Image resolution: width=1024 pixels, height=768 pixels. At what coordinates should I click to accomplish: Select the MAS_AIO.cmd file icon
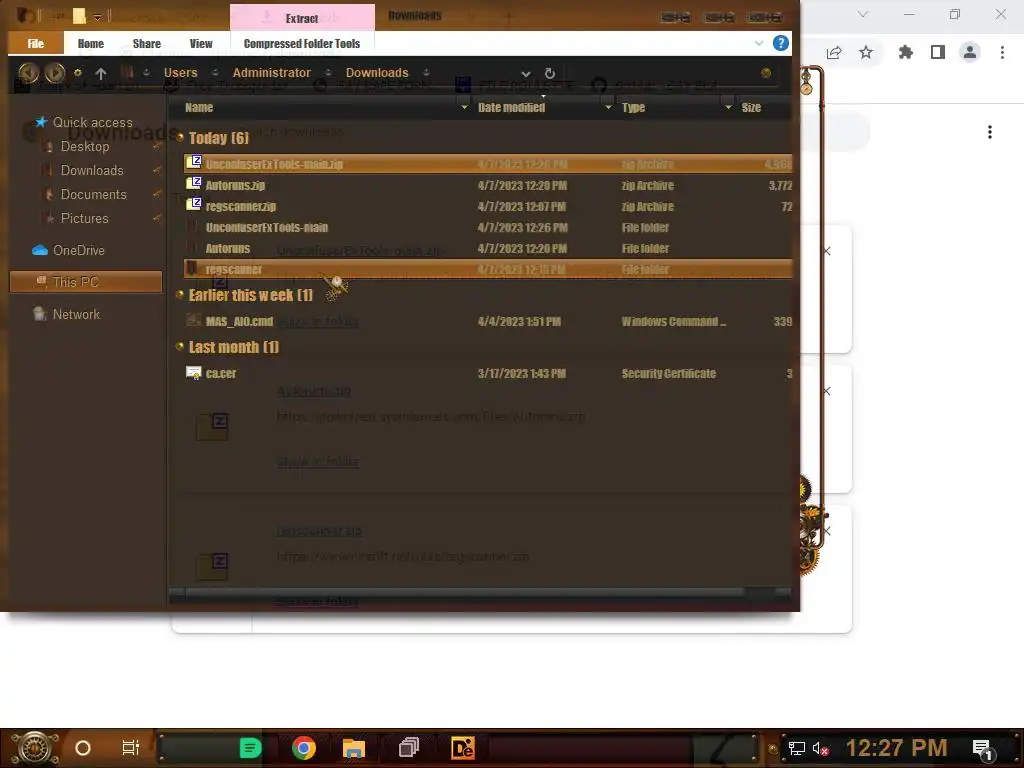pyautogui.click(x=193, y=320)
